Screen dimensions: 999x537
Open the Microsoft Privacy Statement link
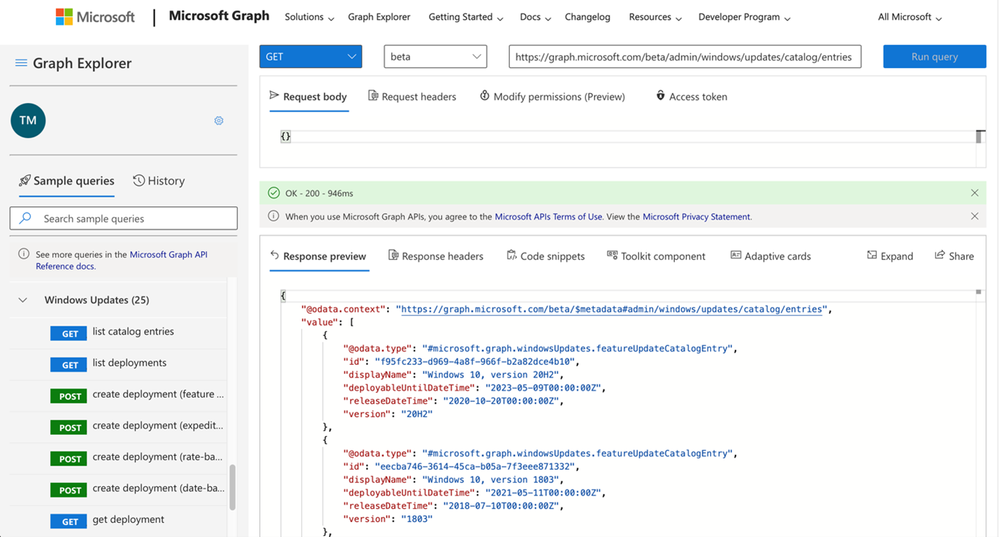pos(696,217)
